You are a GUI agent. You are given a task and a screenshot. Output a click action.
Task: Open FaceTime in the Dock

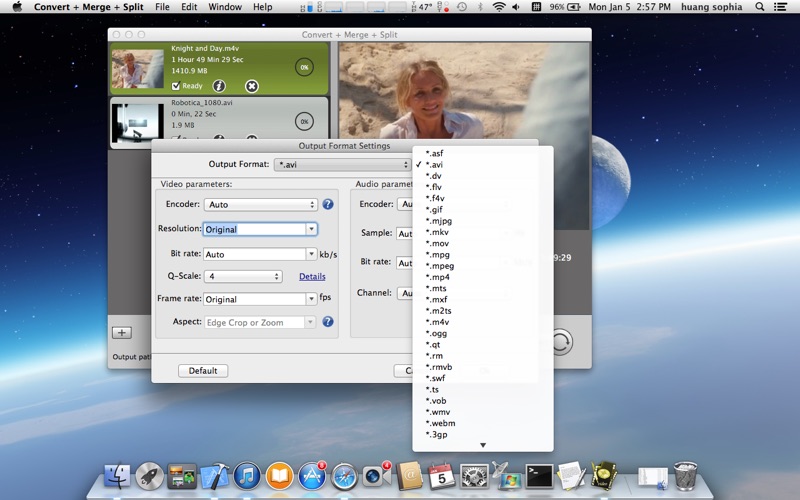point(377,476)
